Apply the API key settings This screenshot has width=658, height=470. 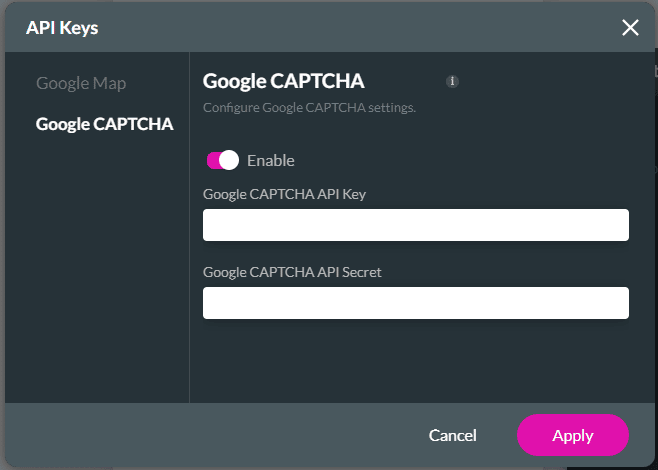point(572,435)
